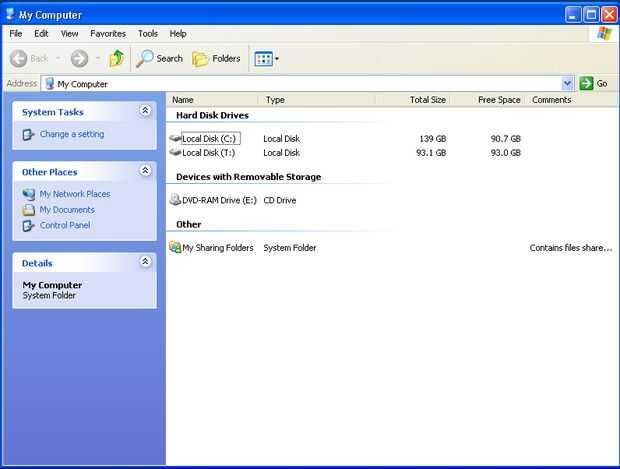Image resolution: width=620 pixels, height=469 pixels.
Task: Sort by the Total Size column header
Action: (x=412, y=100)
